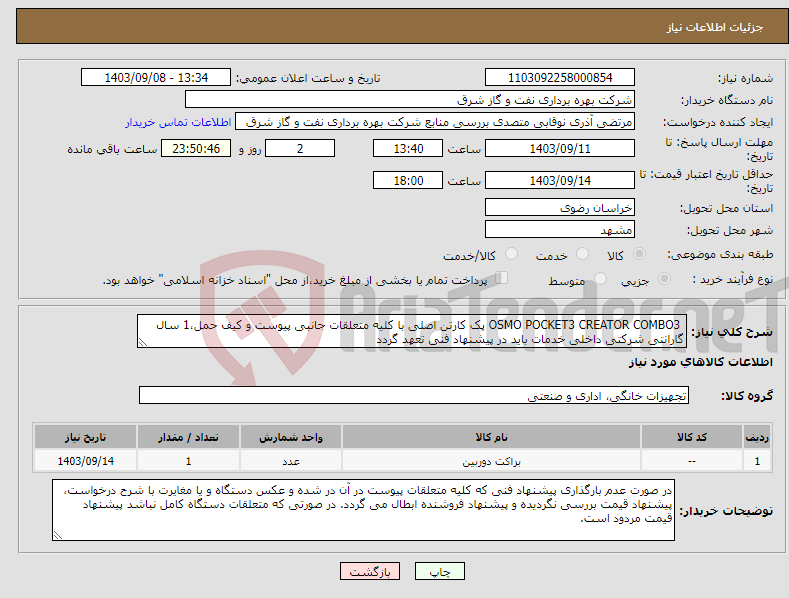789x598 pixels.
Task: Click the 1403/09/14 date cell in table
Action: pyautogui.click(x=86, y=461)
